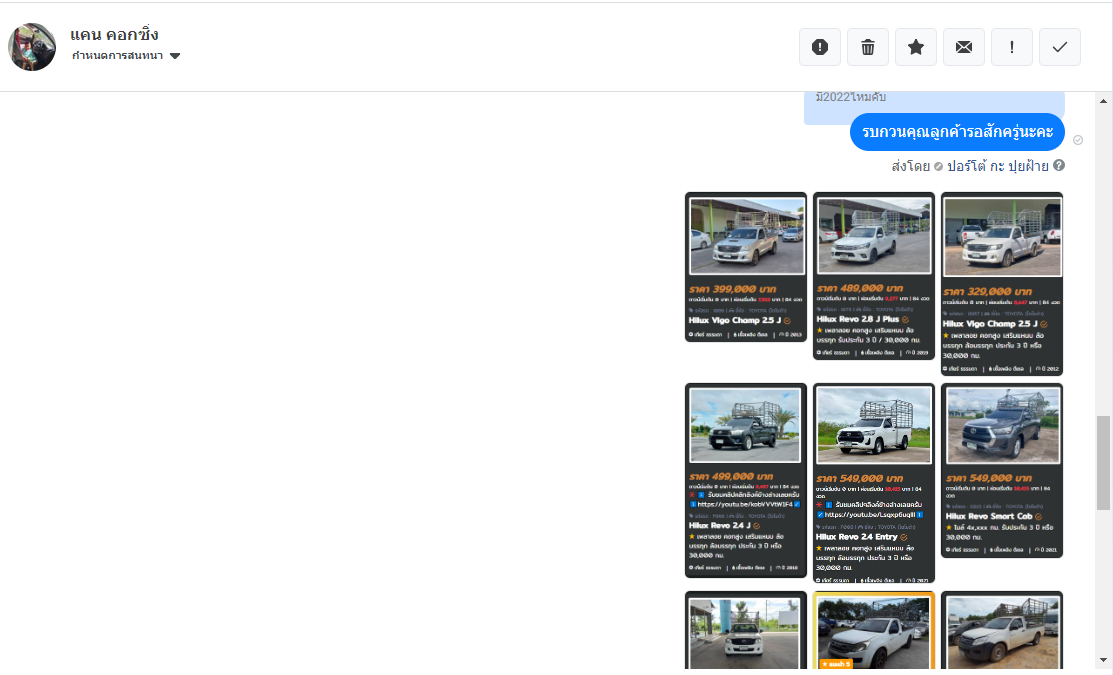Click the help question mark icon
The image size is (1113, 675).
1058,166
